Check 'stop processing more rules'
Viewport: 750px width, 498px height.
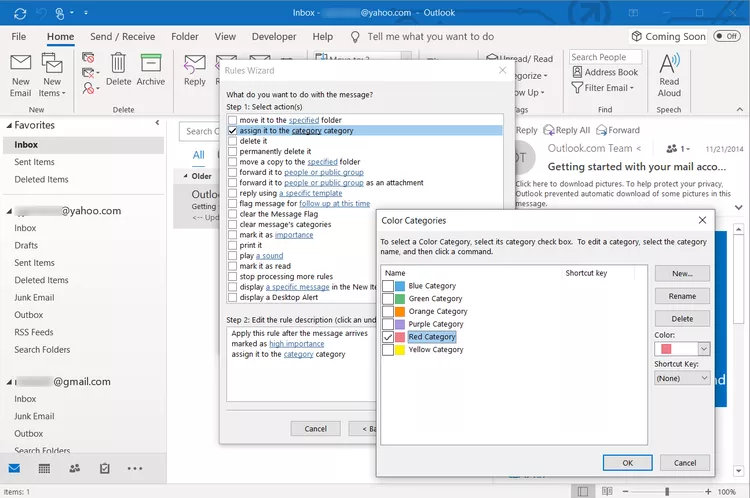click(232, 277)
